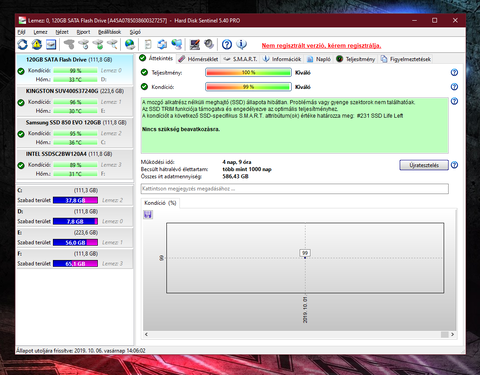480x375 pixels.
Task: Open the Fájl menu
Action: click(x=21, y=32)
